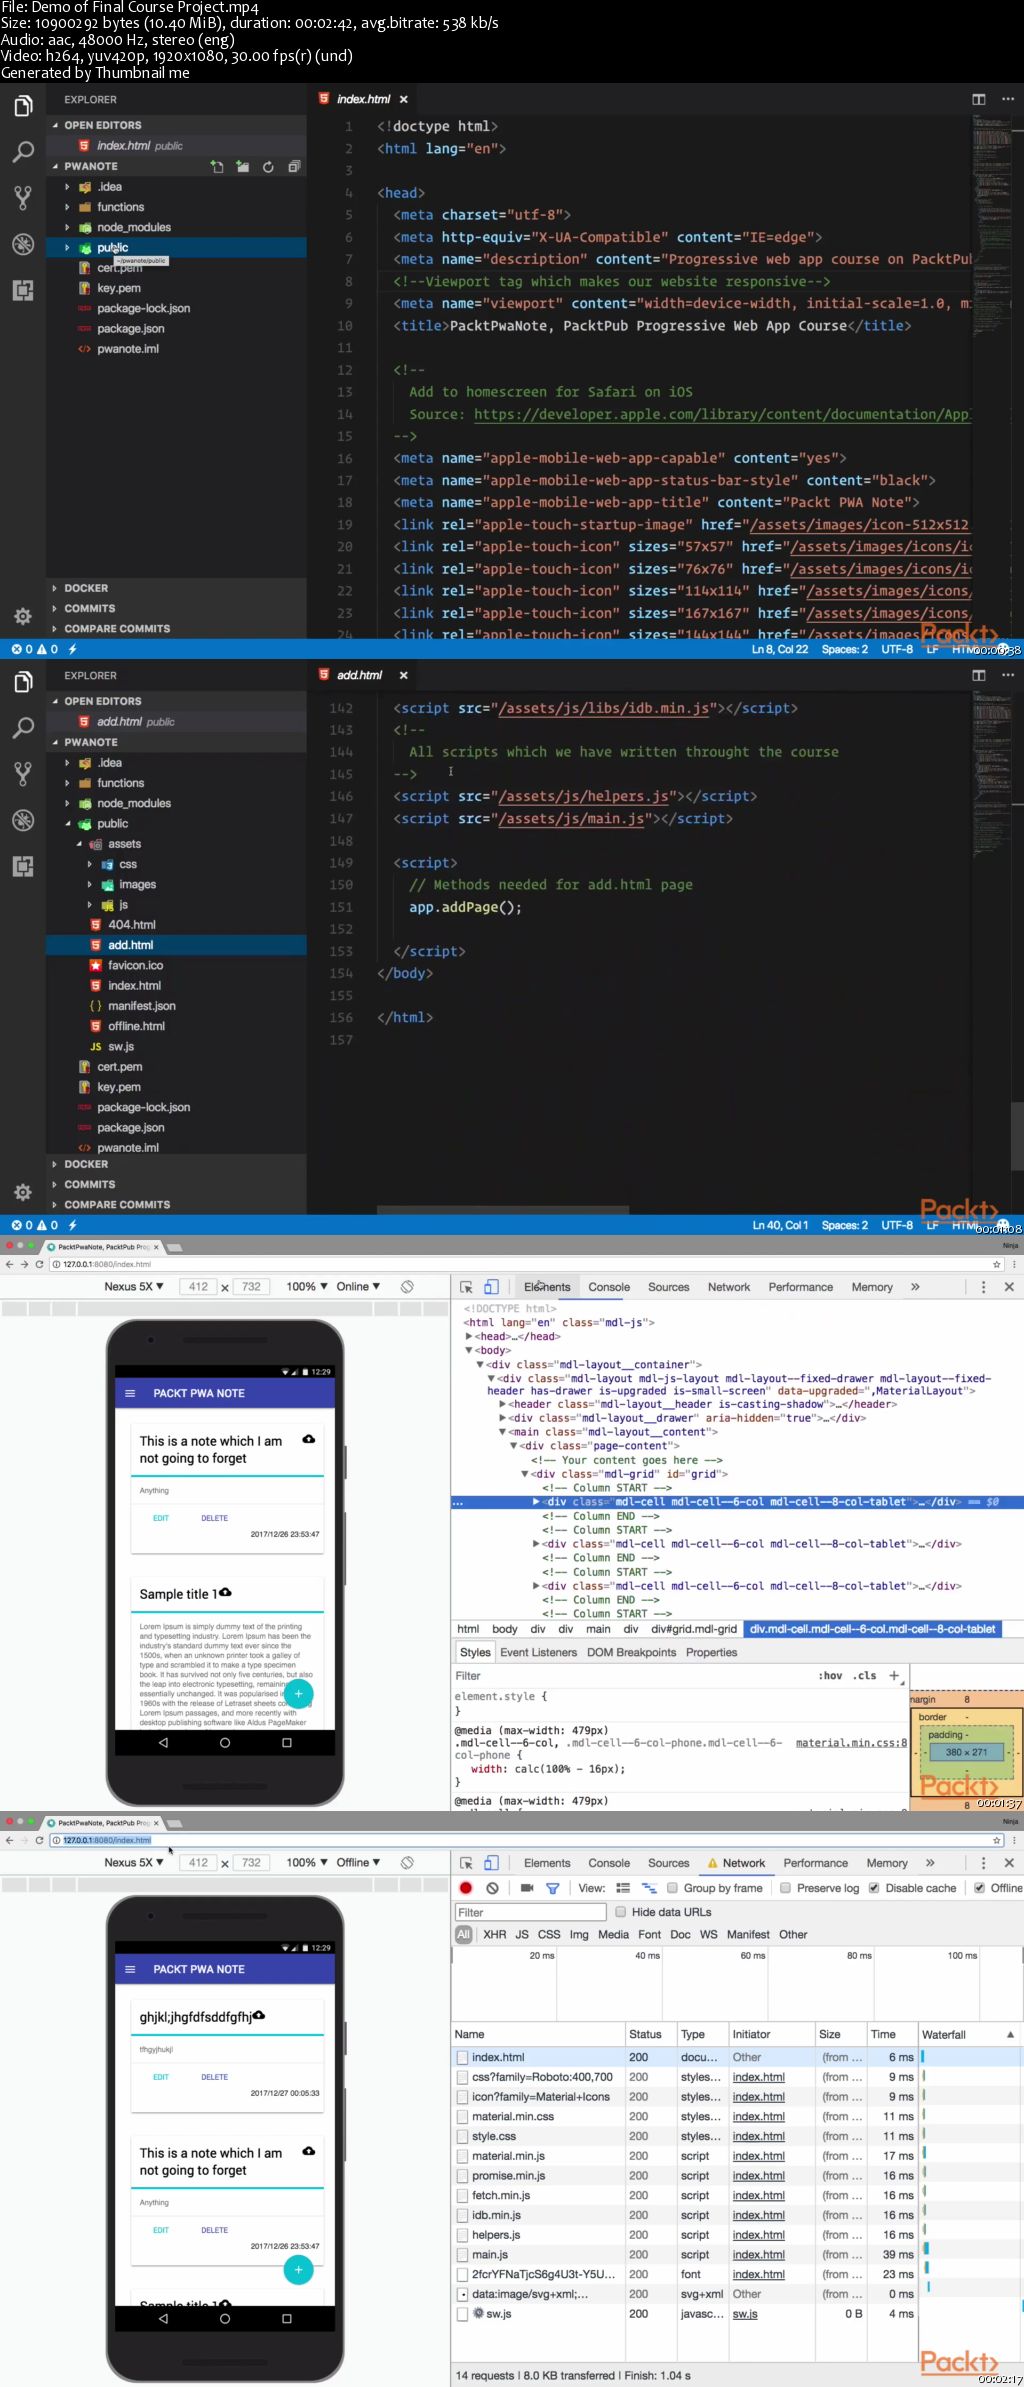
Task: Open the material.min.css:8 source link
Action: coord(851,1743)
